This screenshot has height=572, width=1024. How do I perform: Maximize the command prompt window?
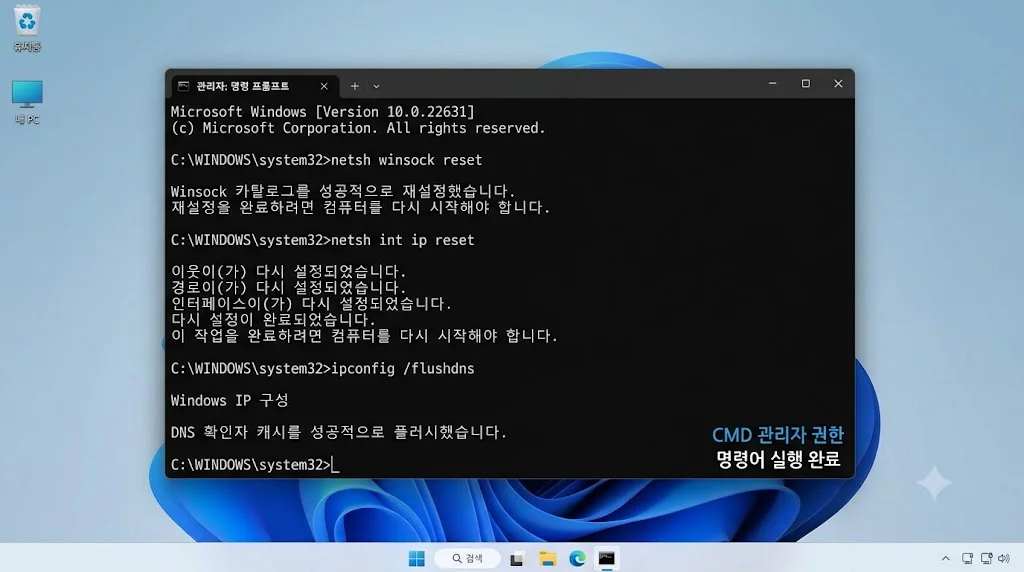coord(806,84)
